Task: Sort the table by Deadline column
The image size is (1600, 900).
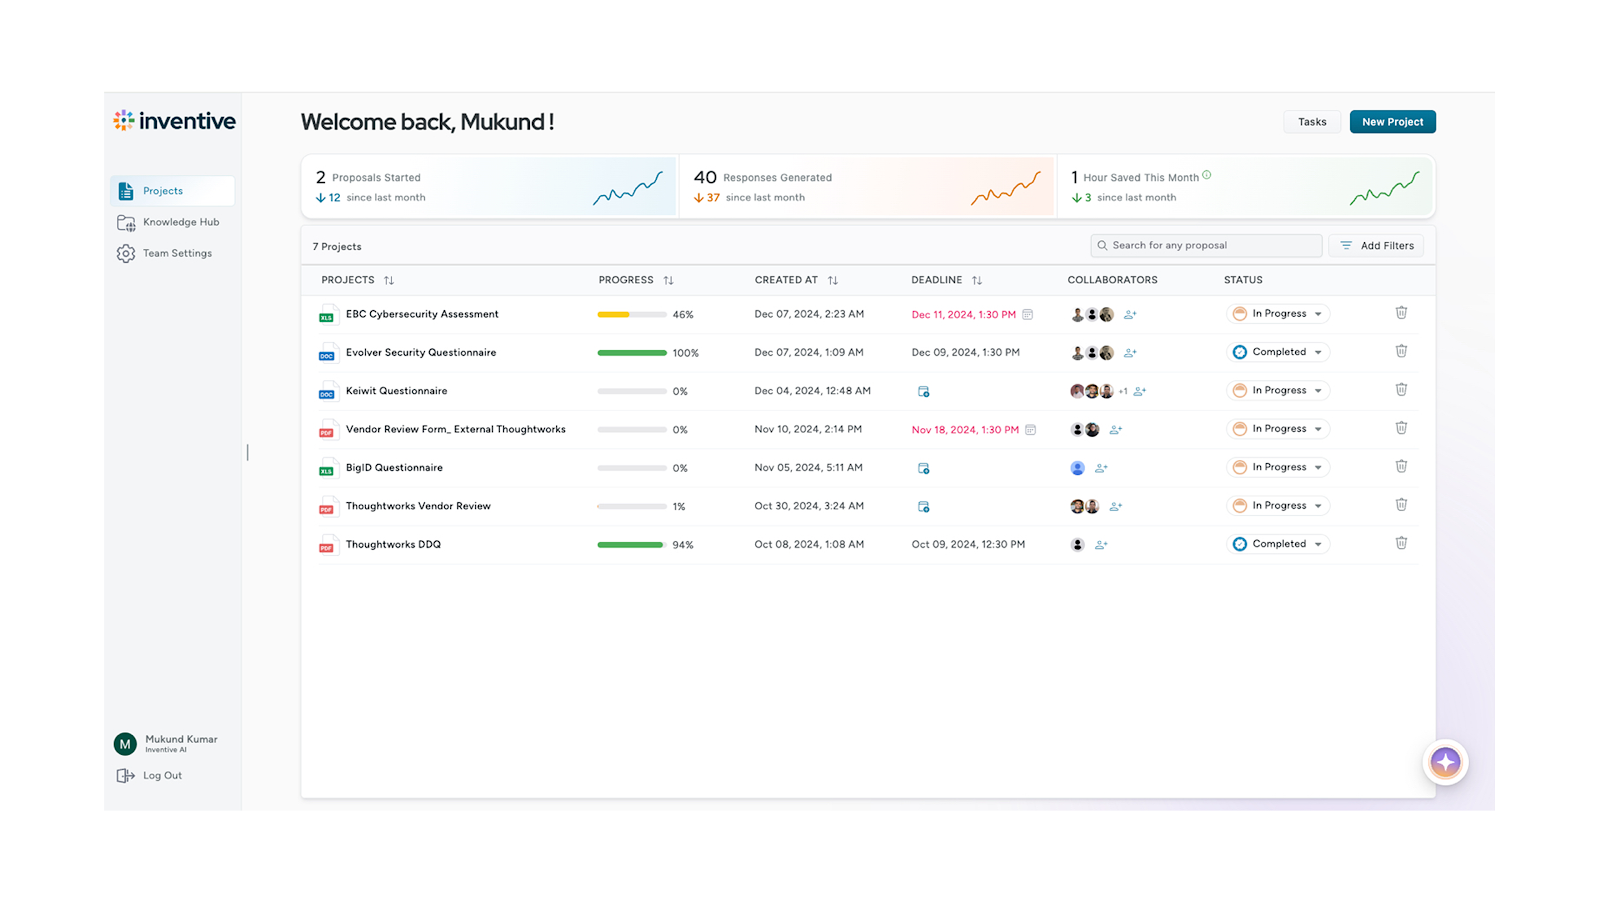Action: click(976, 280)
